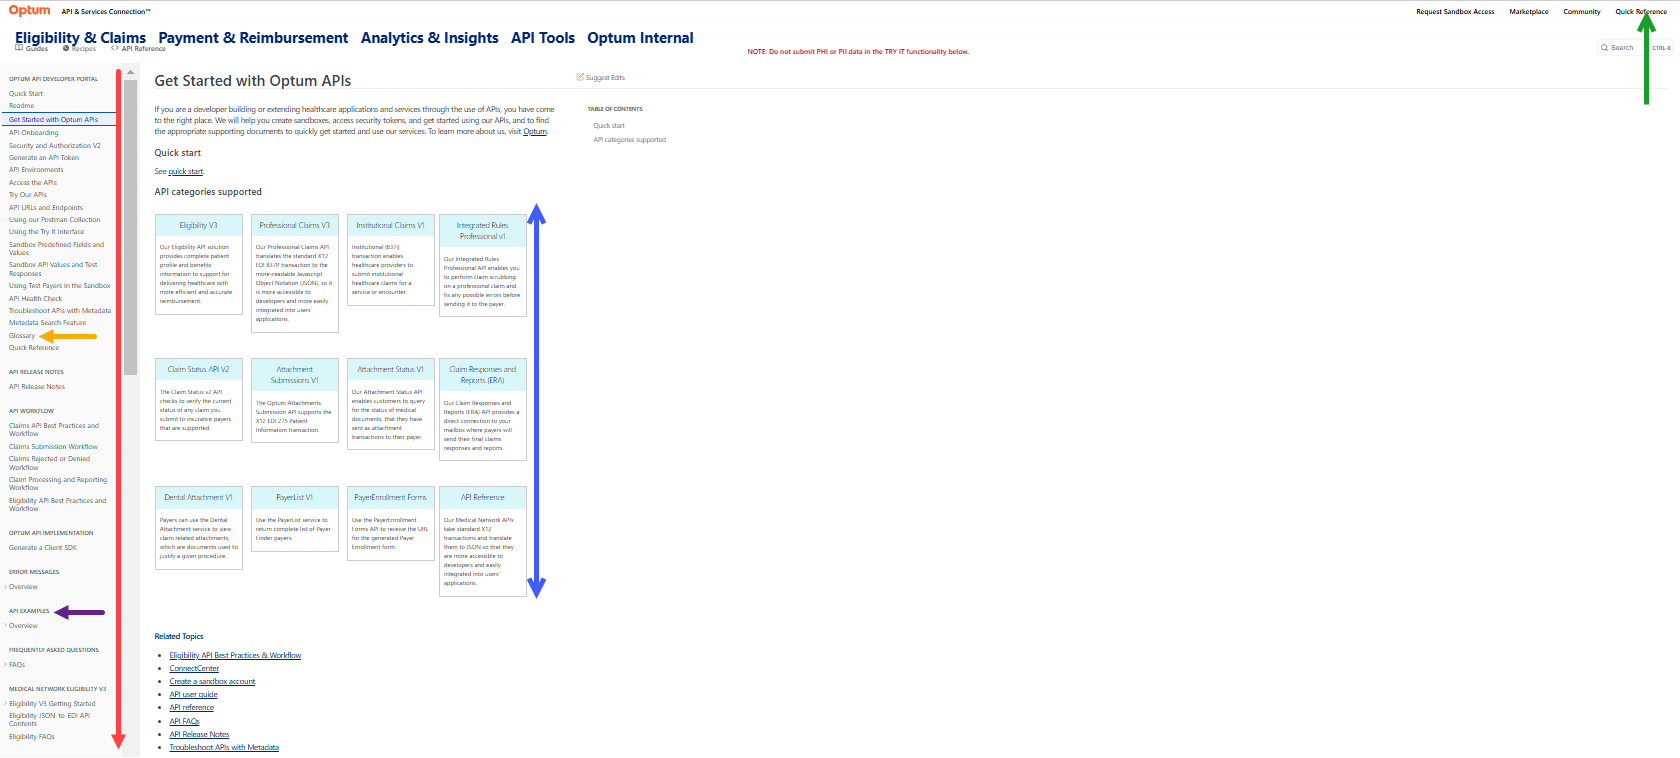Select the Payment & Reimbursement menu
Screen dimensions: 1680x758
coord(253,38)
